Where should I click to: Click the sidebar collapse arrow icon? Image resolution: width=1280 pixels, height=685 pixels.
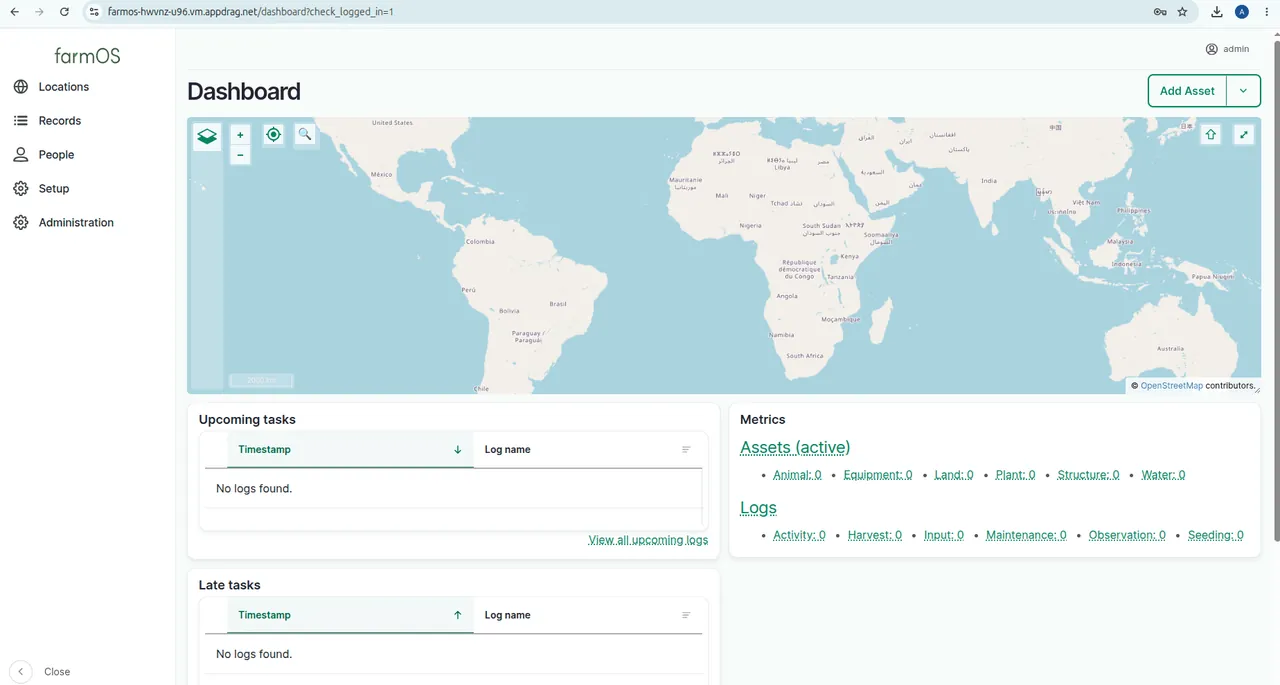pos(21,672)
